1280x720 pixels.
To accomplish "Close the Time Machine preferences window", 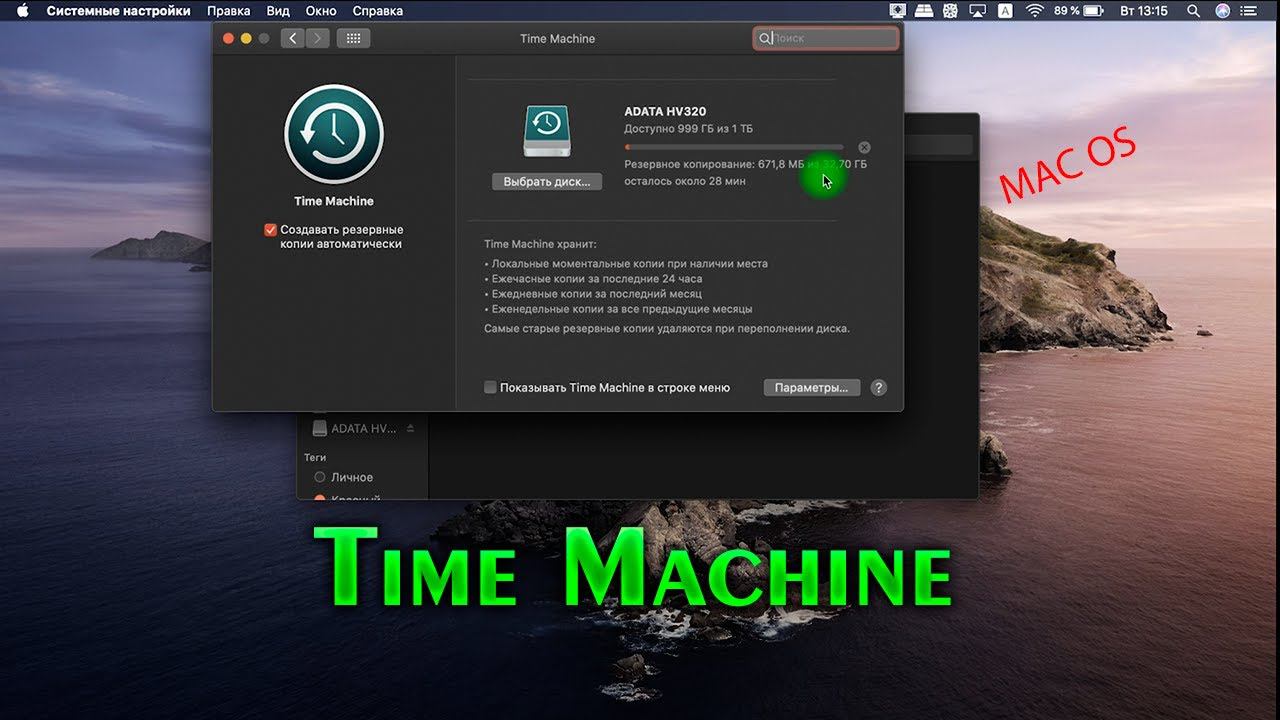I will tap(228, 38).
